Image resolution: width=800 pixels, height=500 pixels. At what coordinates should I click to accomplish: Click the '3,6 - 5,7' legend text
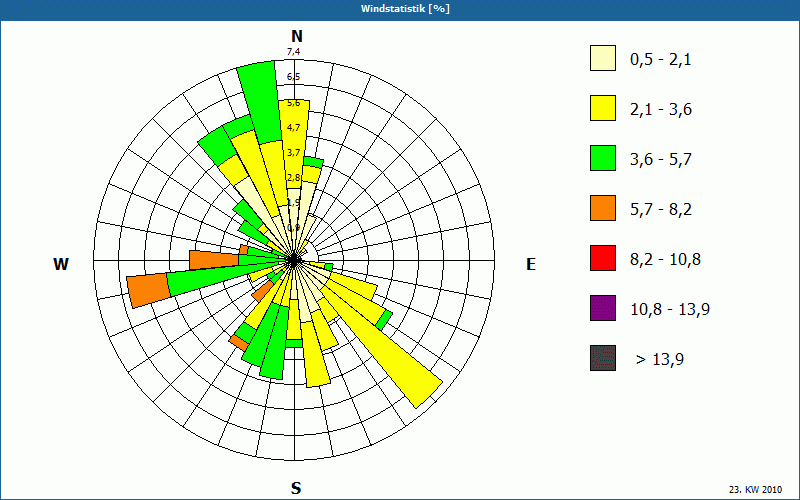pyautogui.click(x=661, y=160)
